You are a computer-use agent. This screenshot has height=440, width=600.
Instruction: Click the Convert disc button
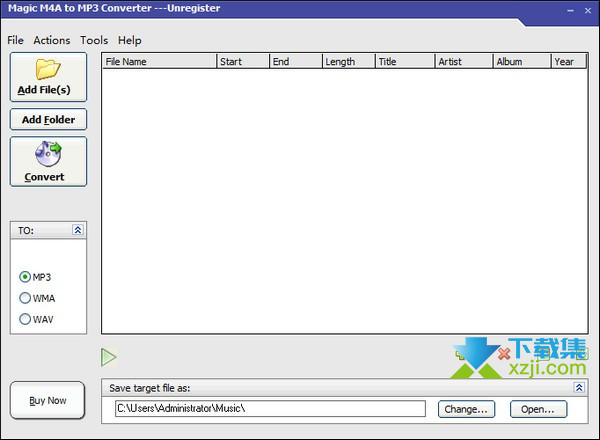point(48,161)
